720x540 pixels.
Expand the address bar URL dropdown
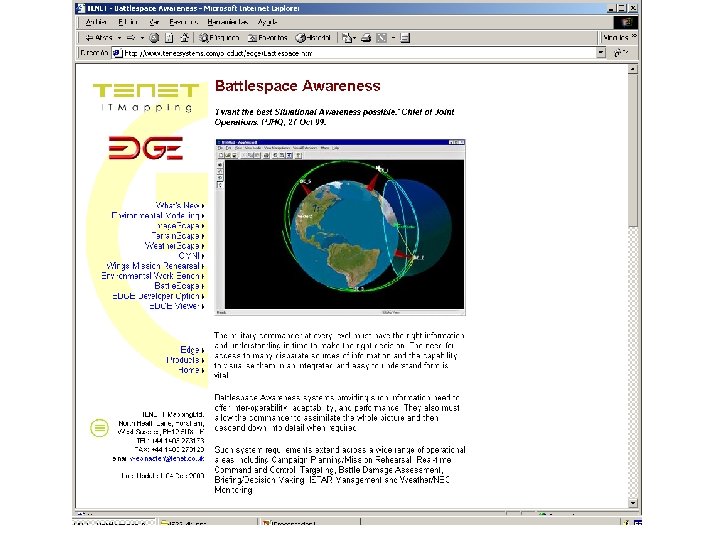(601, 53)
